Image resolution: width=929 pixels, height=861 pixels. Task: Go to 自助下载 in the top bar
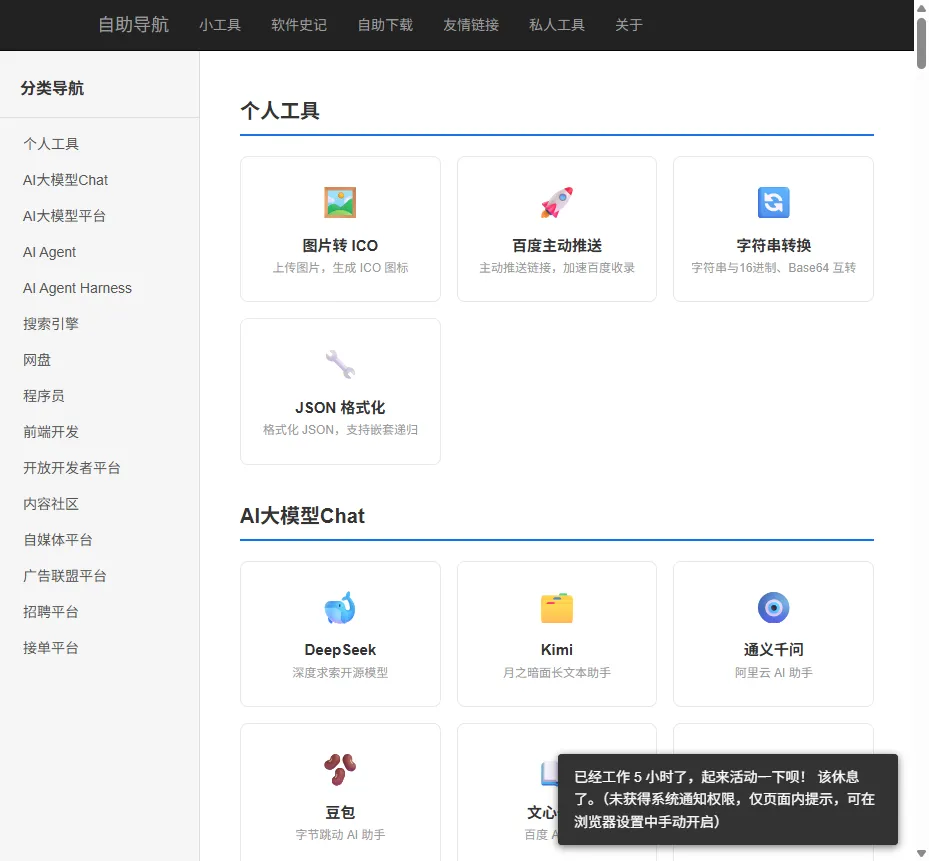385,25
